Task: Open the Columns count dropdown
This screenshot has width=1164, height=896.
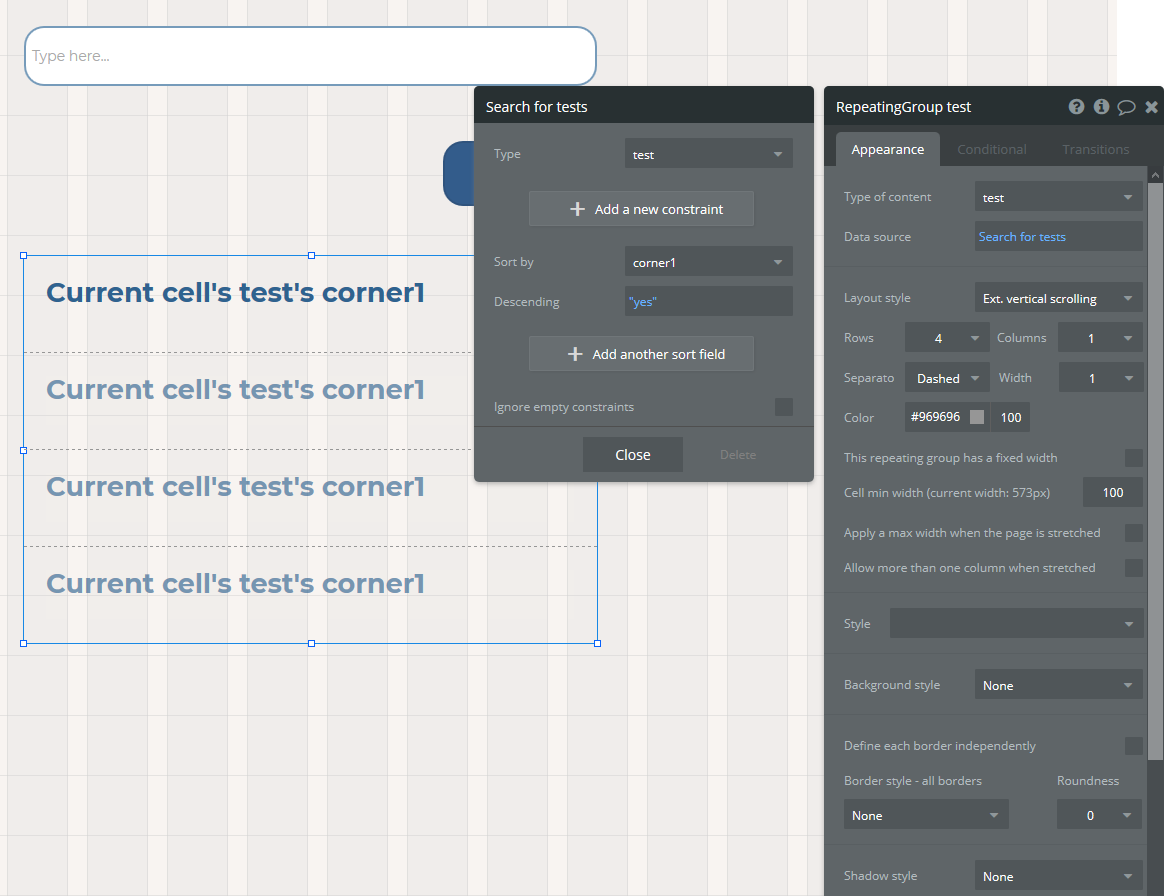Action: pos(1100,339)
